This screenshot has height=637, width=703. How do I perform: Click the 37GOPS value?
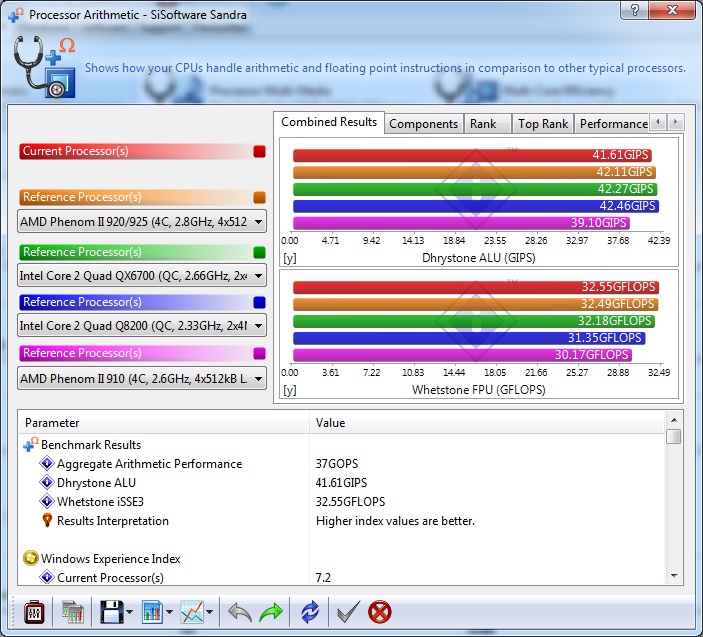pos(337,464)
